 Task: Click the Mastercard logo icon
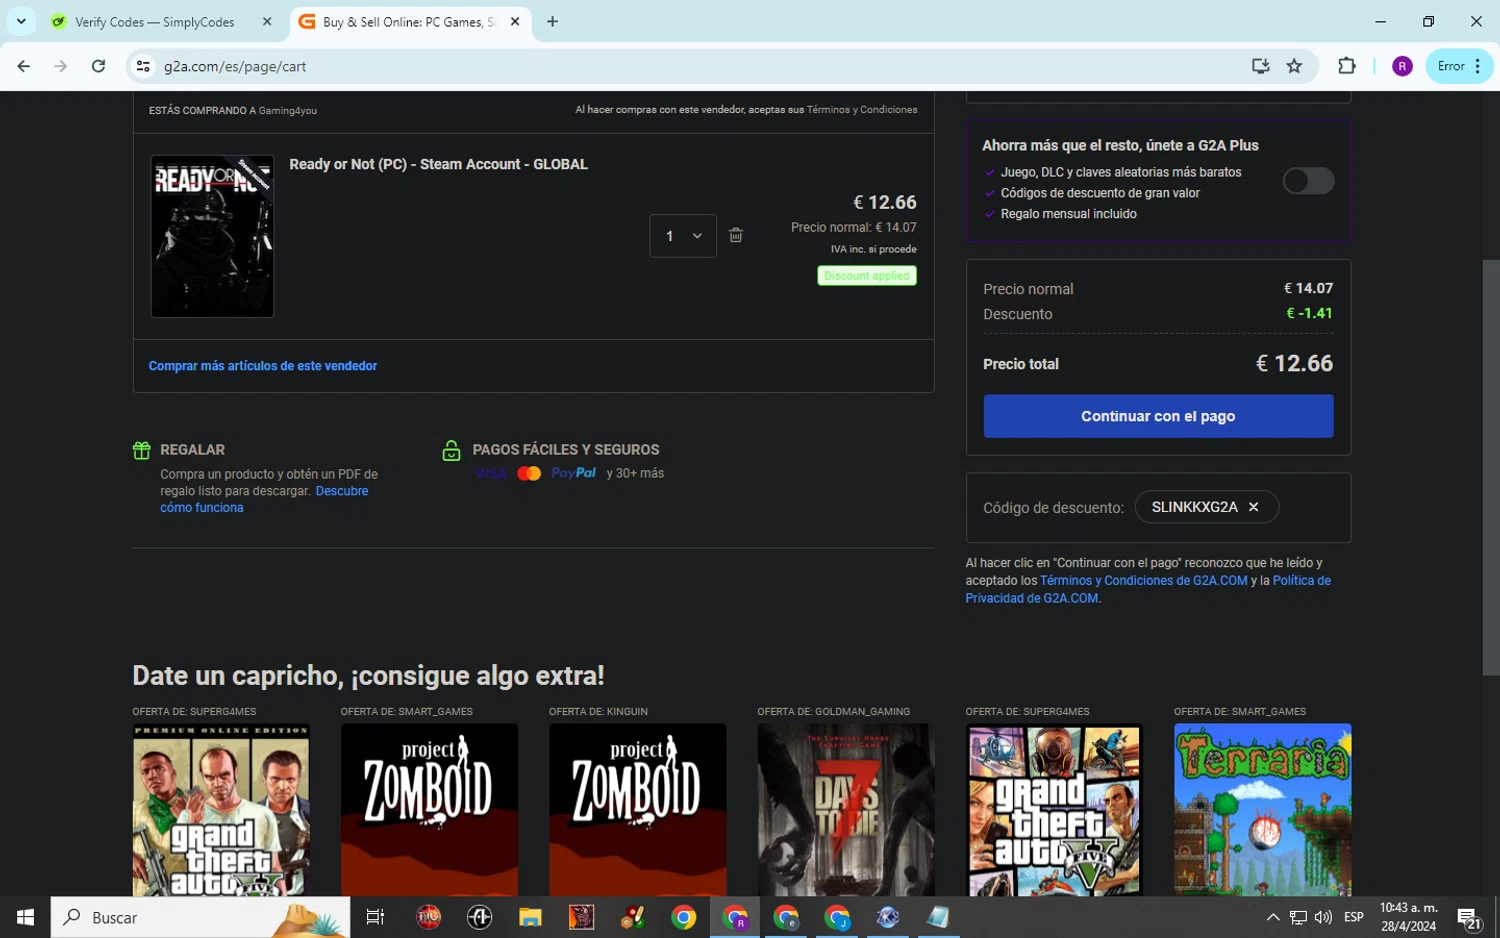529,473
